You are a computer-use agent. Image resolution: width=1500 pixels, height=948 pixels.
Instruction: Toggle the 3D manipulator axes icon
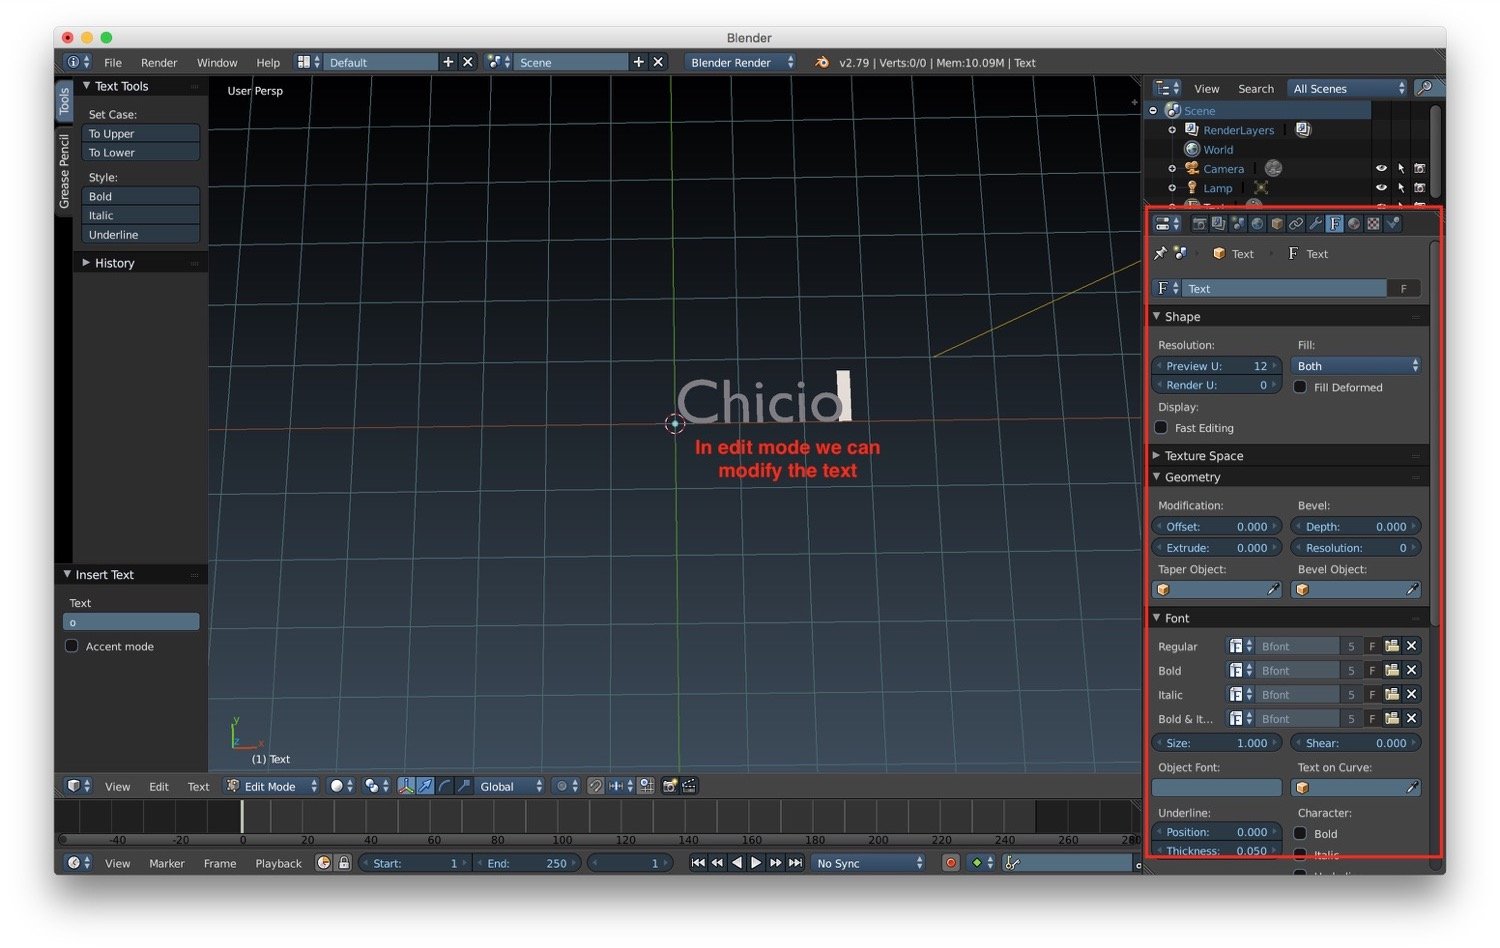[x=407, y=786]
